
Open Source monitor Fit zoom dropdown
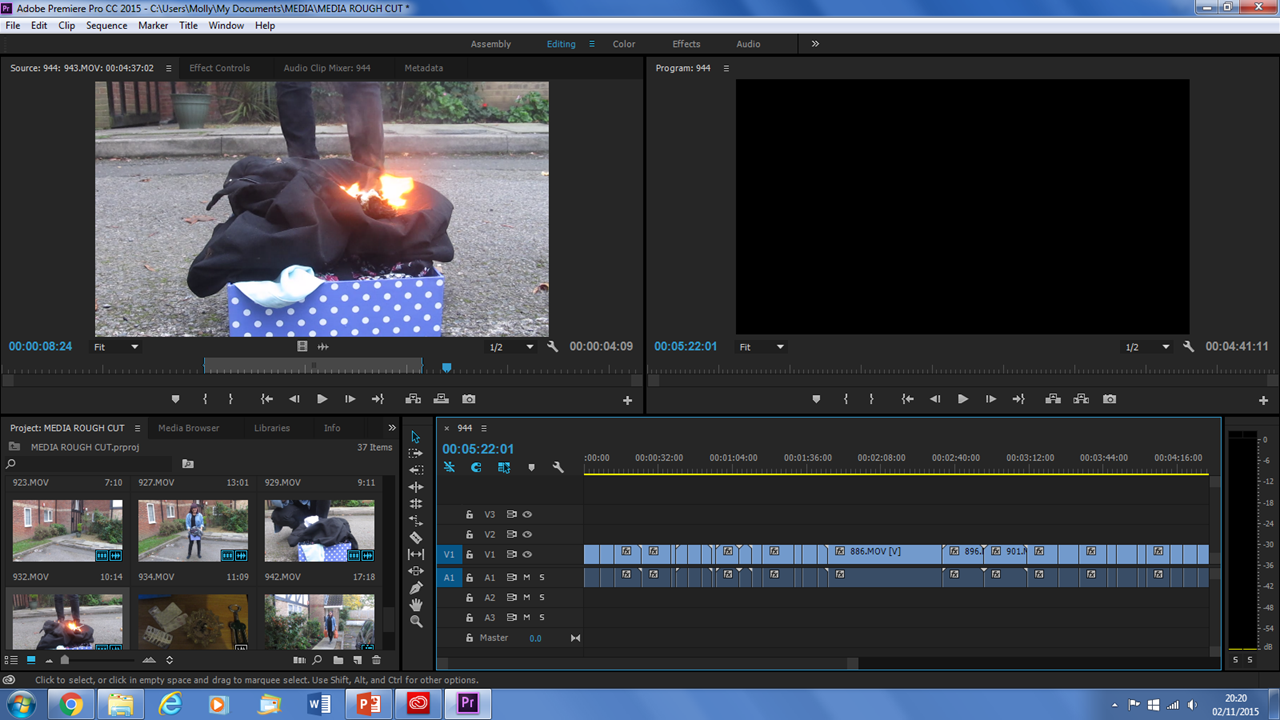coord(115,347)
